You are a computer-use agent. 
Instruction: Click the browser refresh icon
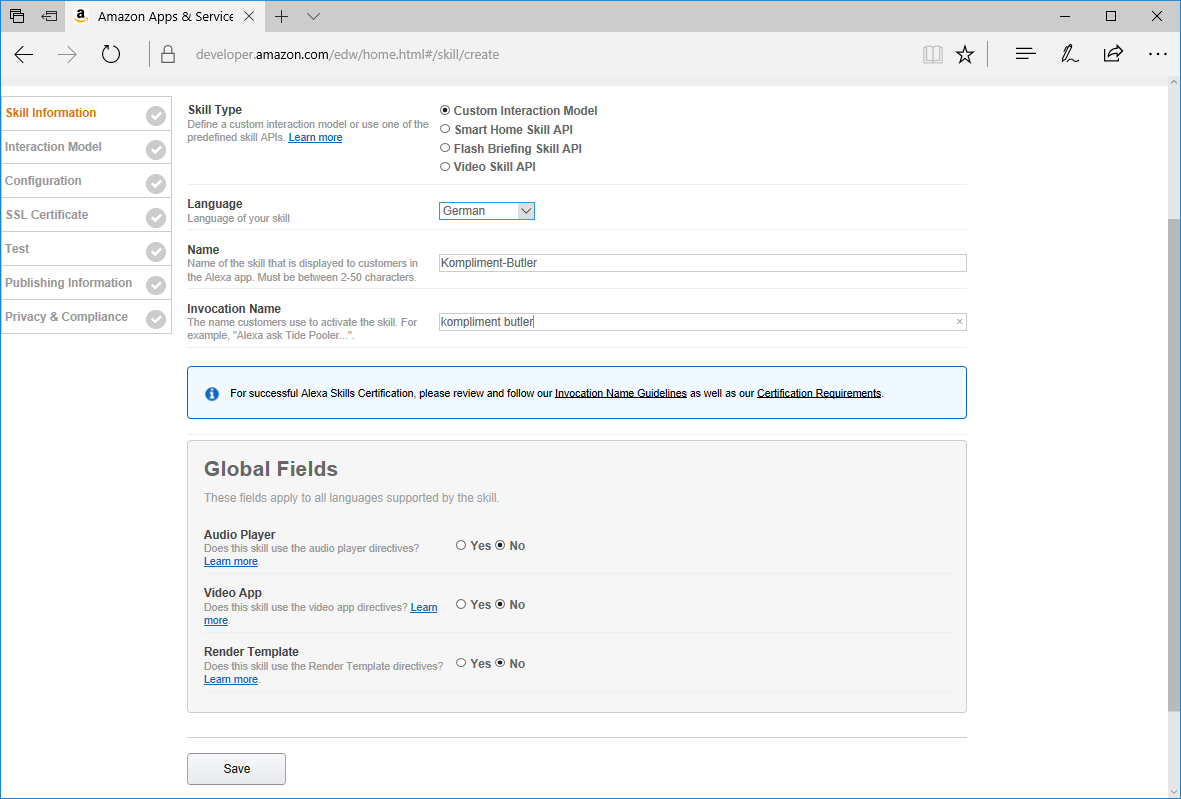pyautogui.click(x=111, y=55)
